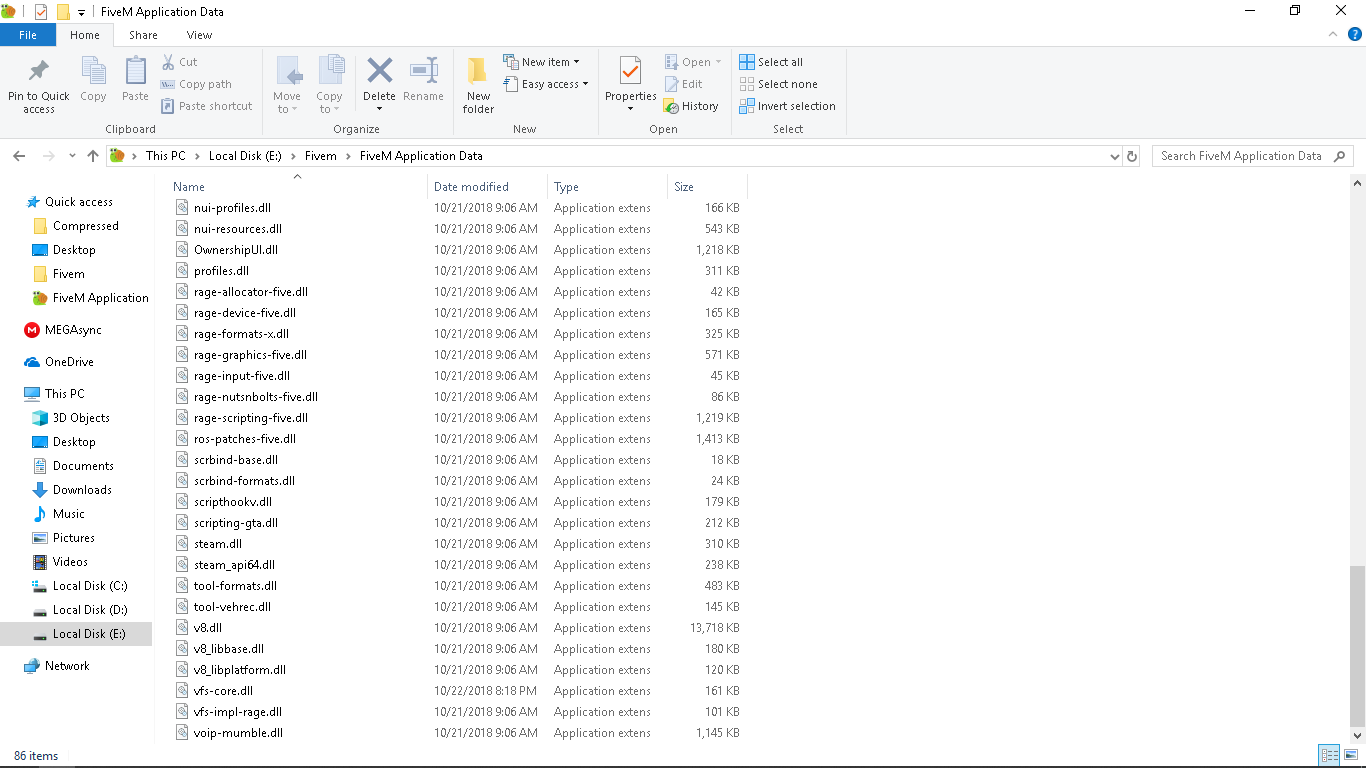Viewport: 1366px width, 768px height.
Task: Click Select all in the ribbon
Action: point(771,62)
